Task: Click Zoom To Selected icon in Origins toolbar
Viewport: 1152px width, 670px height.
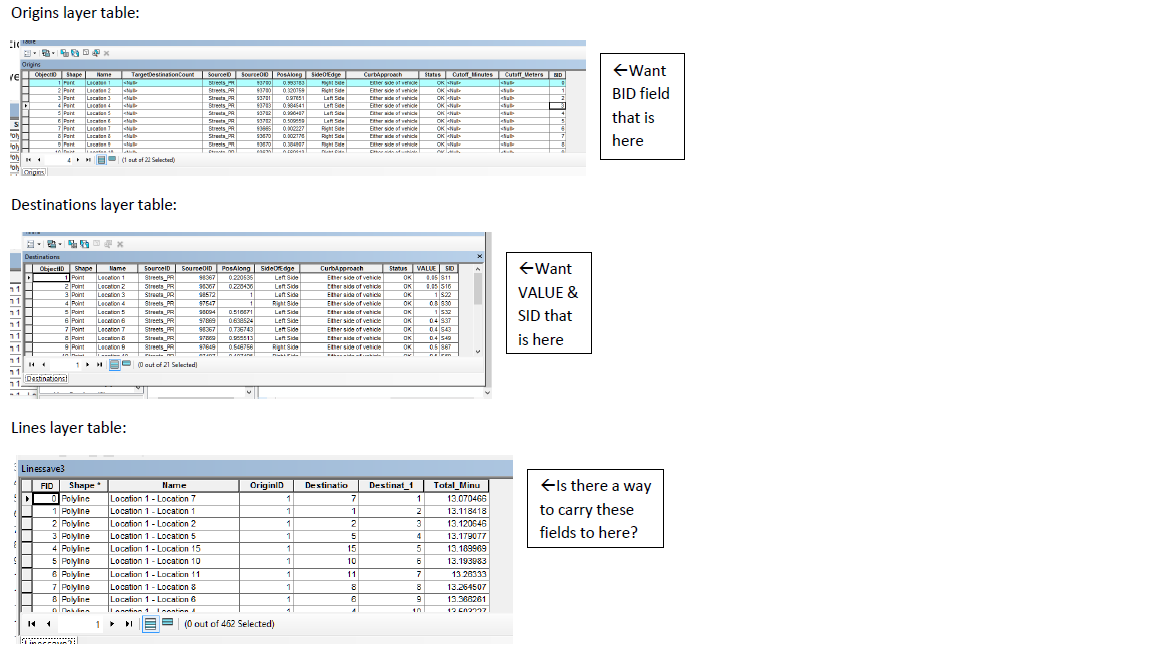Action: click(96, 53)
